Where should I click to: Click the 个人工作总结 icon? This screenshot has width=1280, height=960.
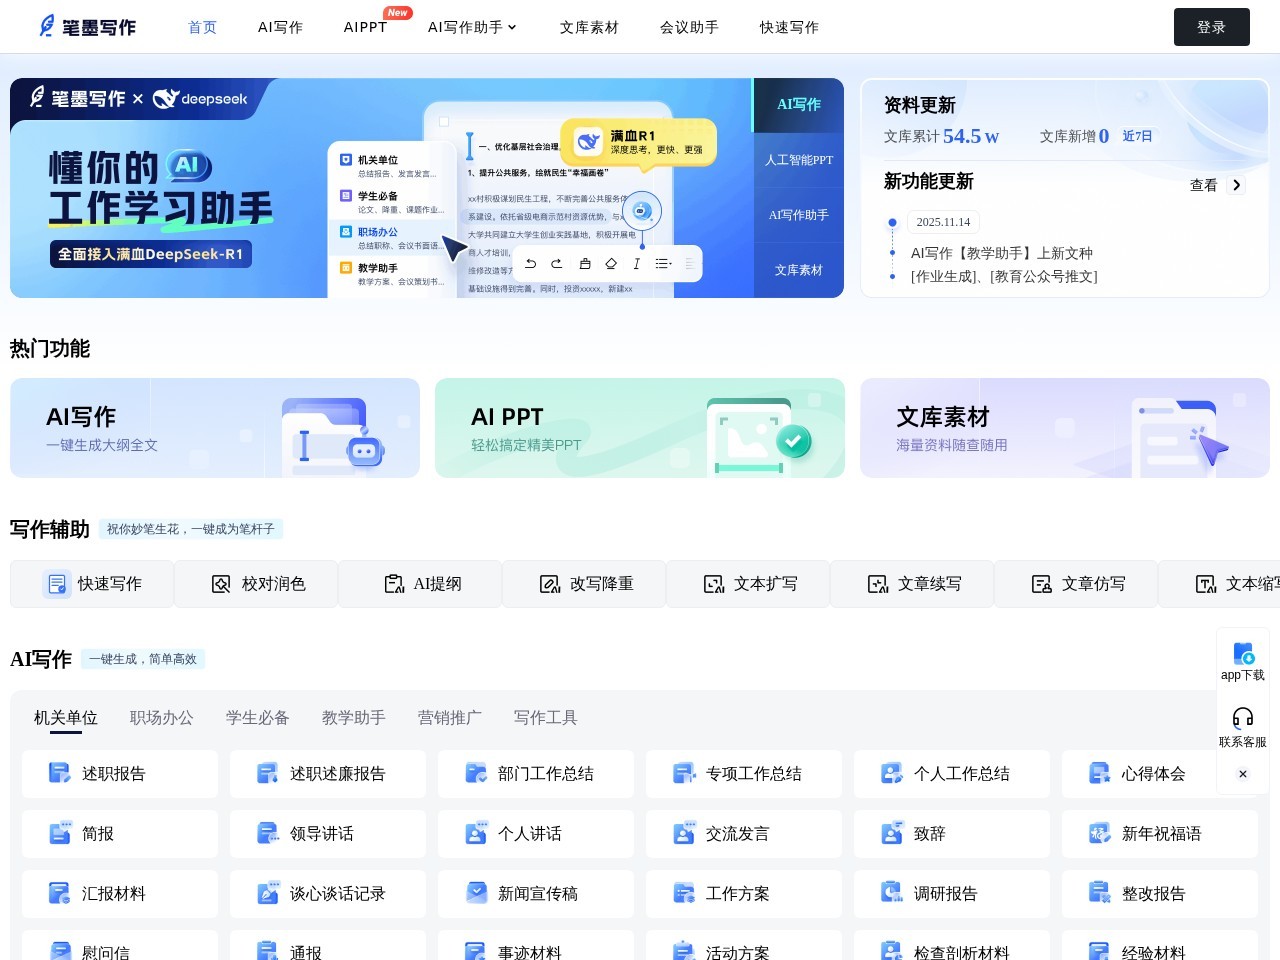point(892,773)
